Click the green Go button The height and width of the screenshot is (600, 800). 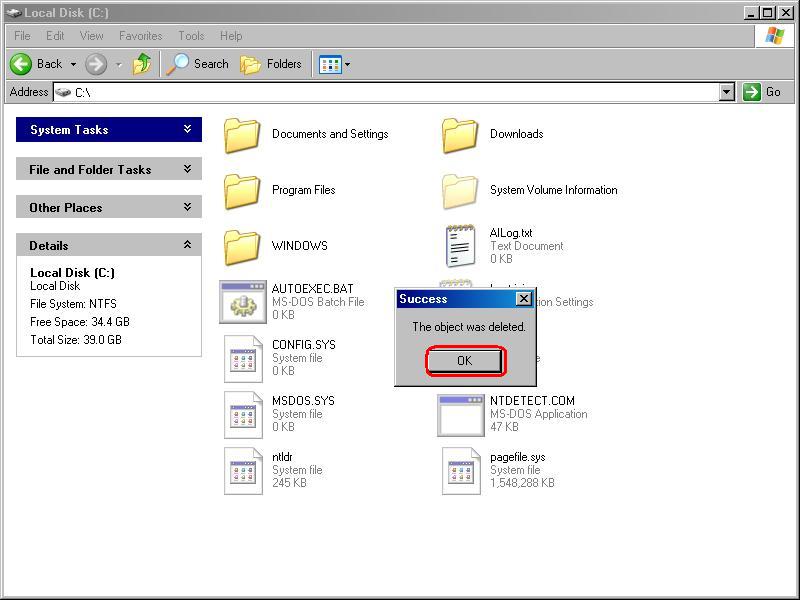point(761,92)
